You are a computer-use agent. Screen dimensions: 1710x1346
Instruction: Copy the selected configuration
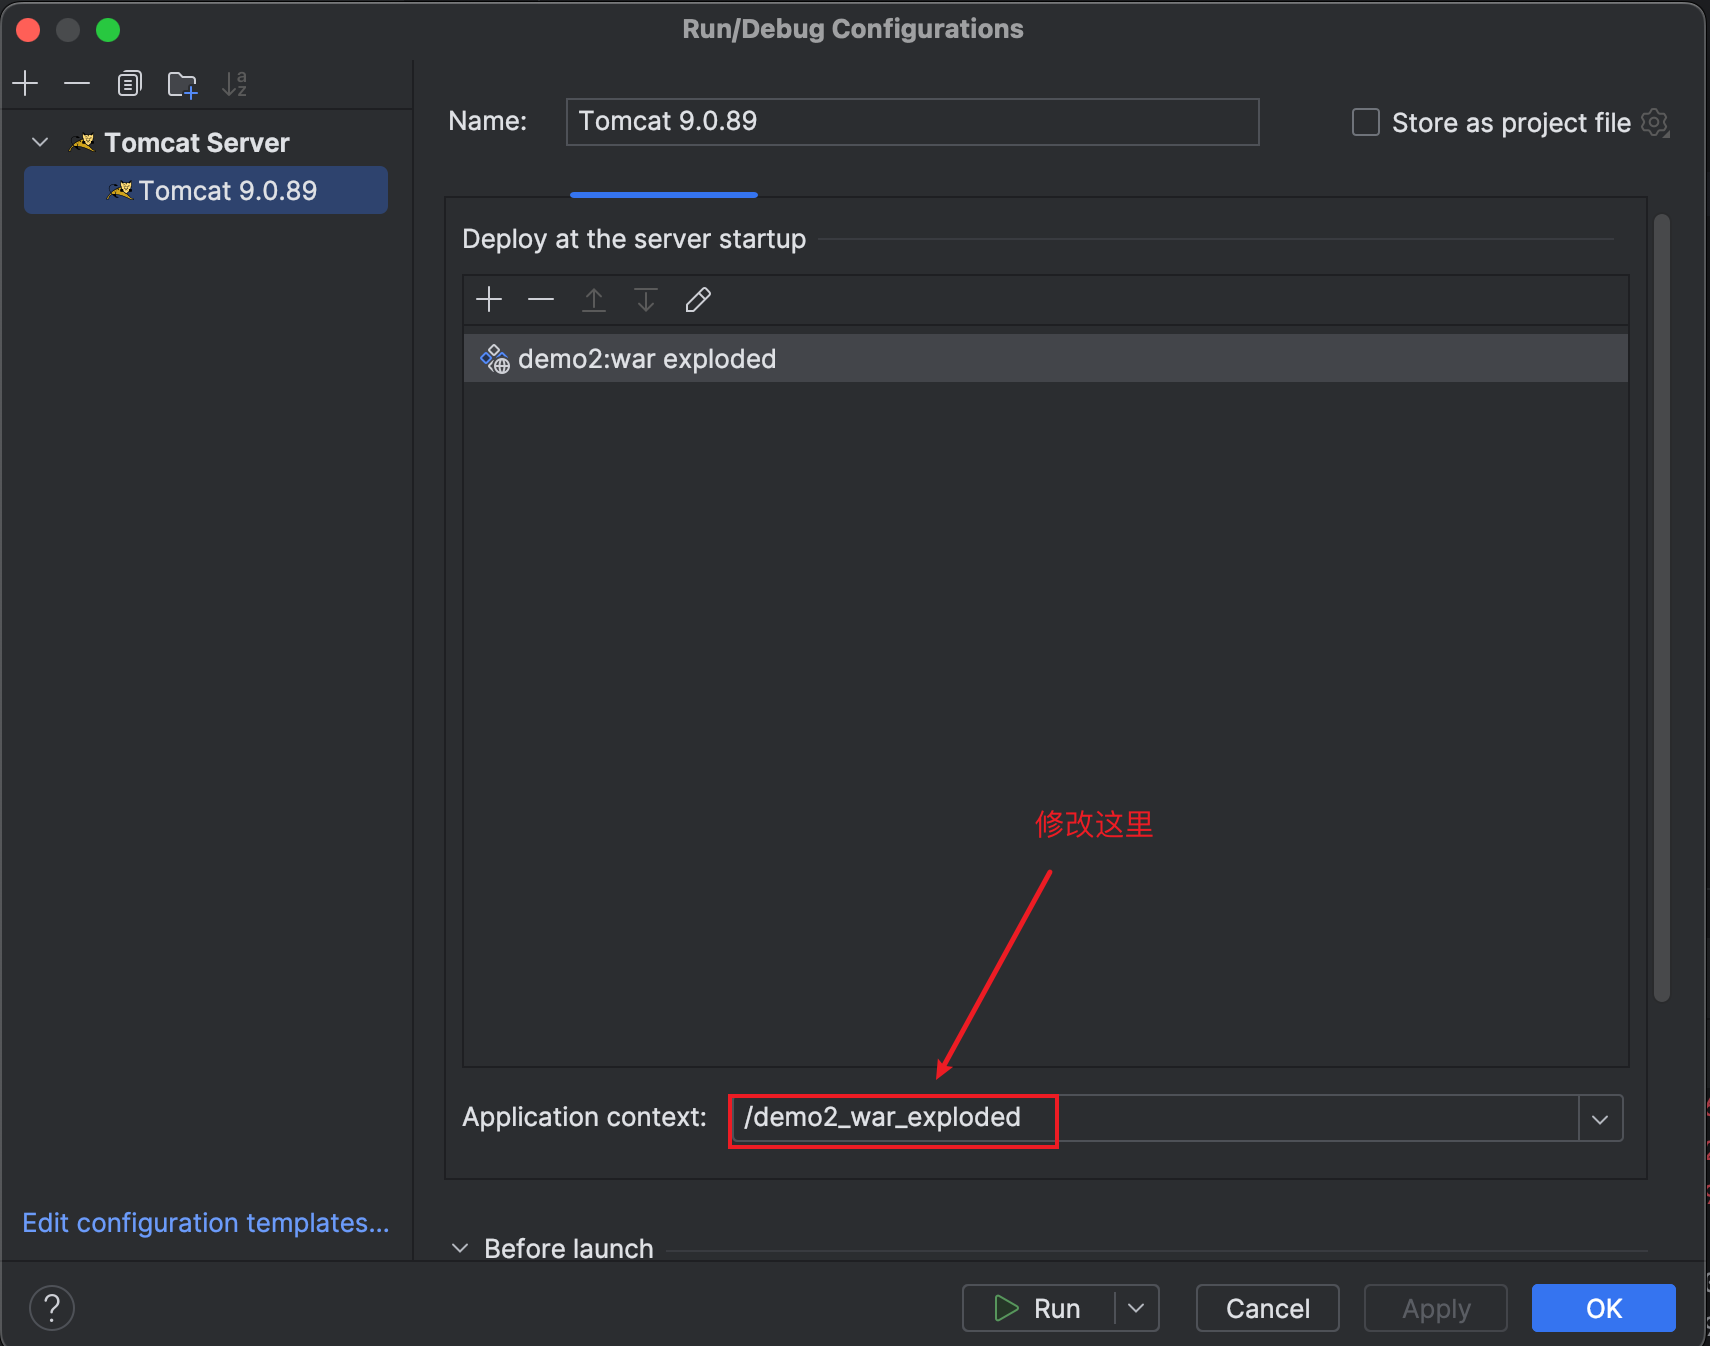pos(129,83)
